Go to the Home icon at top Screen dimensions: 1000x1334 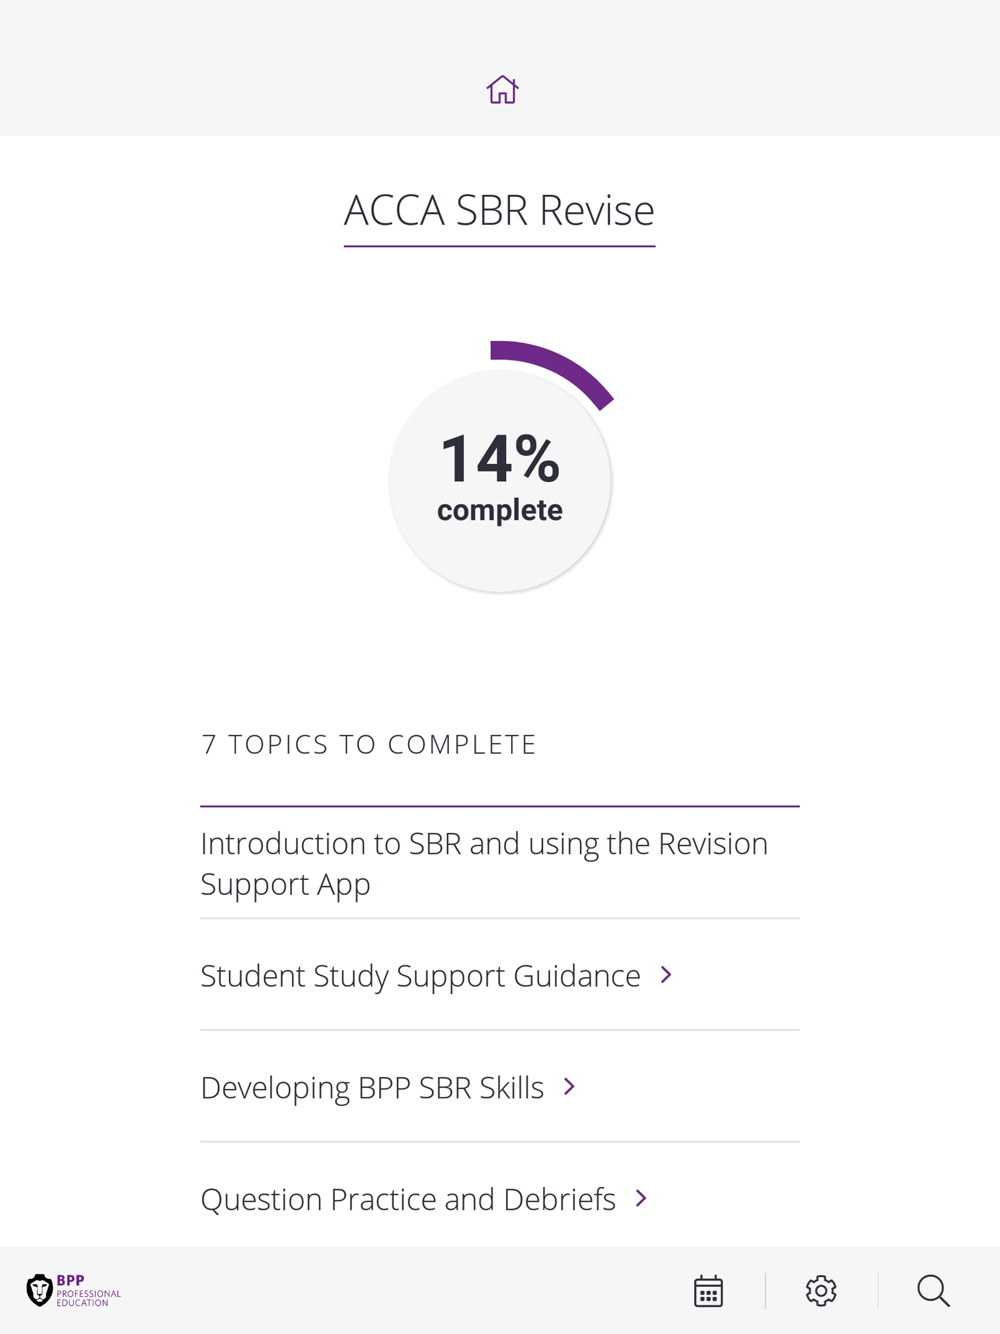click(502, 90)
